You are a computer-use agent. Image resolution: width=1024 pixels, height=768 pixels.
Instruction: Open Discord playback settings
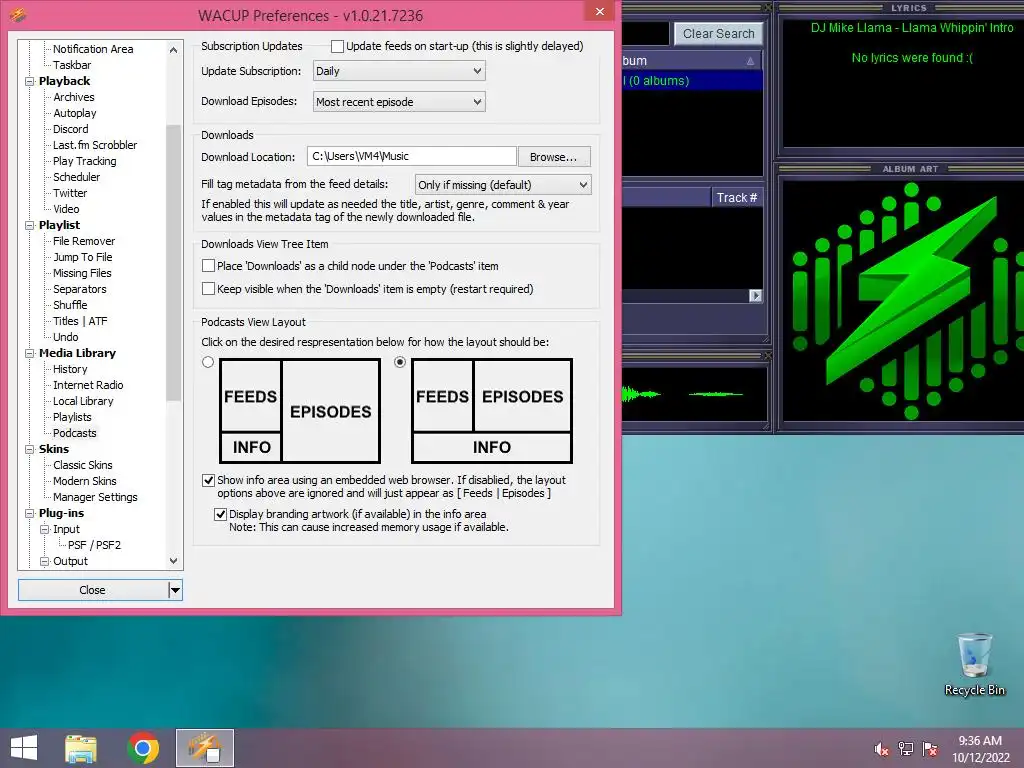(71, 129)
